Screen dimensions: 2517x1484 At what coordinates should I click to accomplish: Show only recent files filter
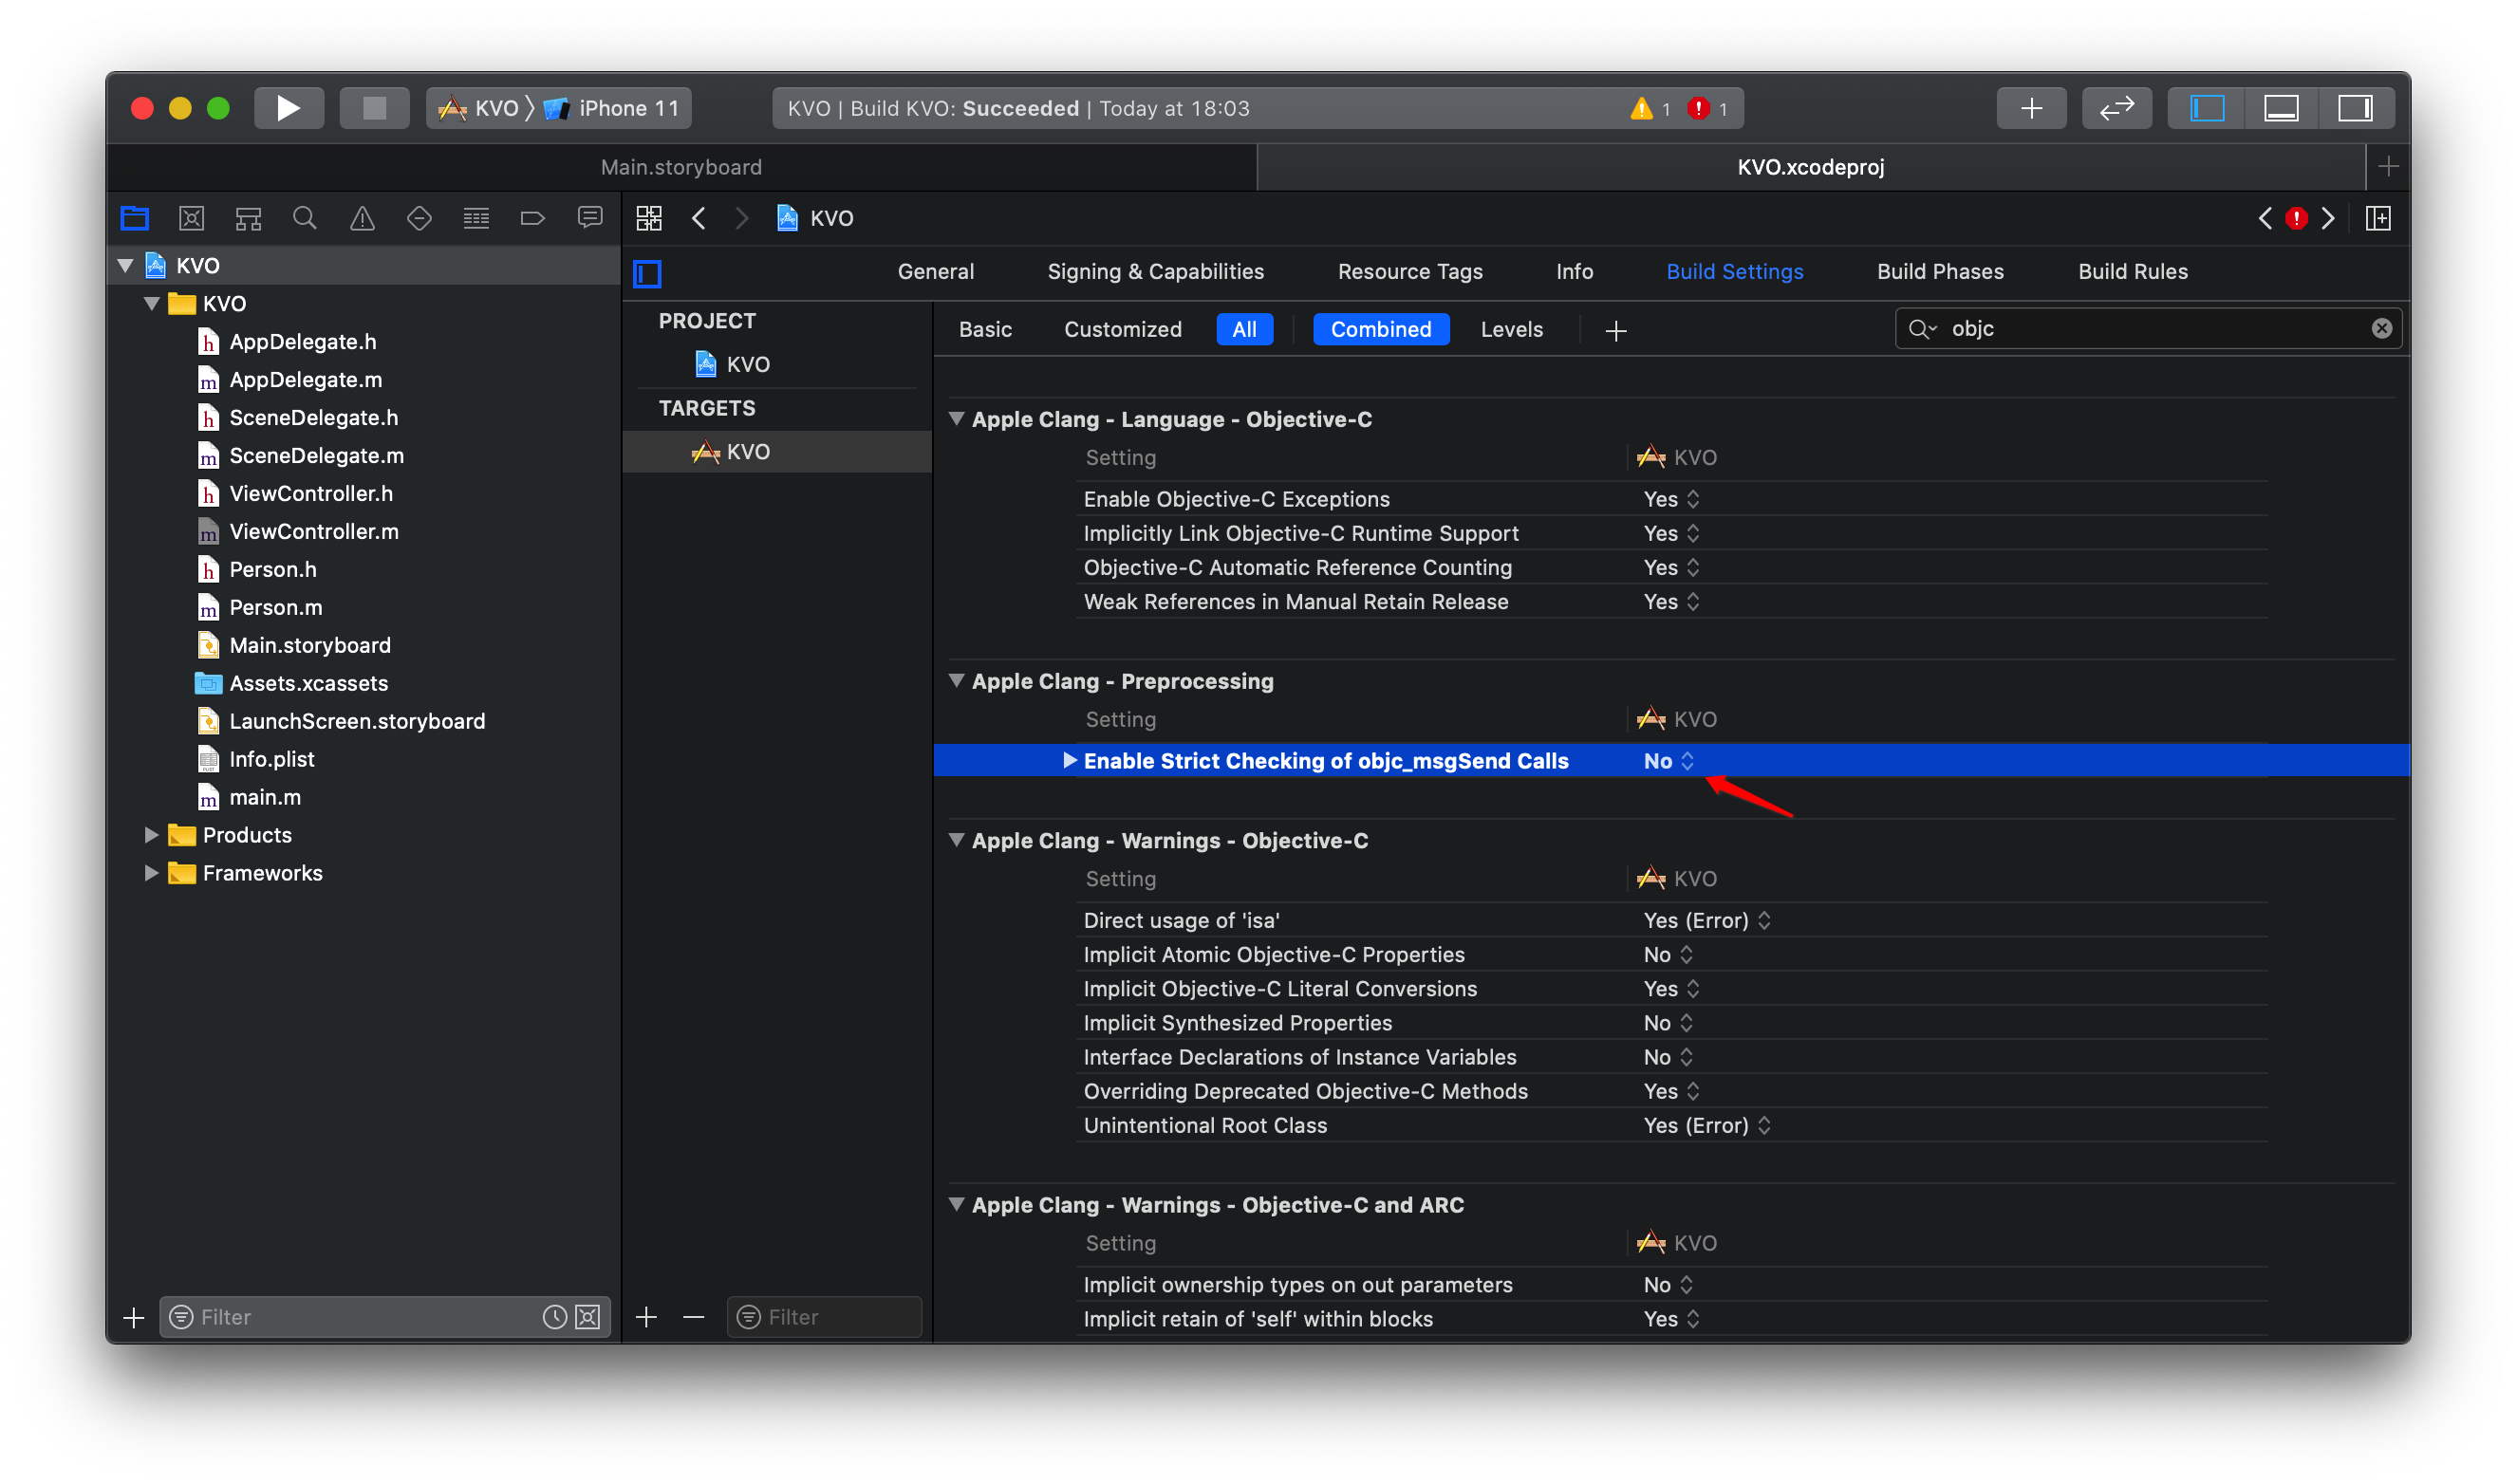click(x=554, y=1317)
